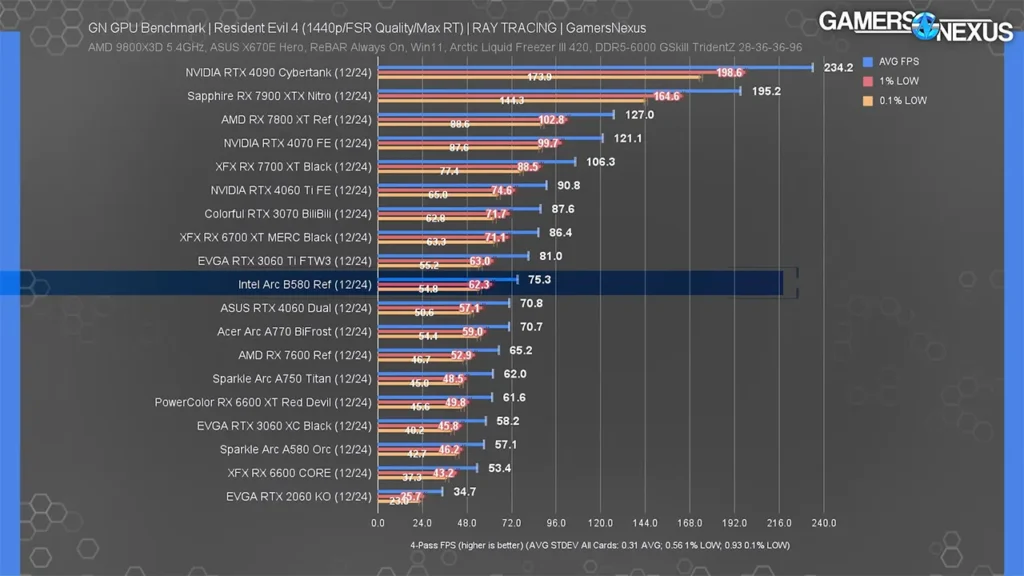
Task: Click the 'NVIDIA RTX 4070 FE (12/24)' label
Action: coord(297,143)
